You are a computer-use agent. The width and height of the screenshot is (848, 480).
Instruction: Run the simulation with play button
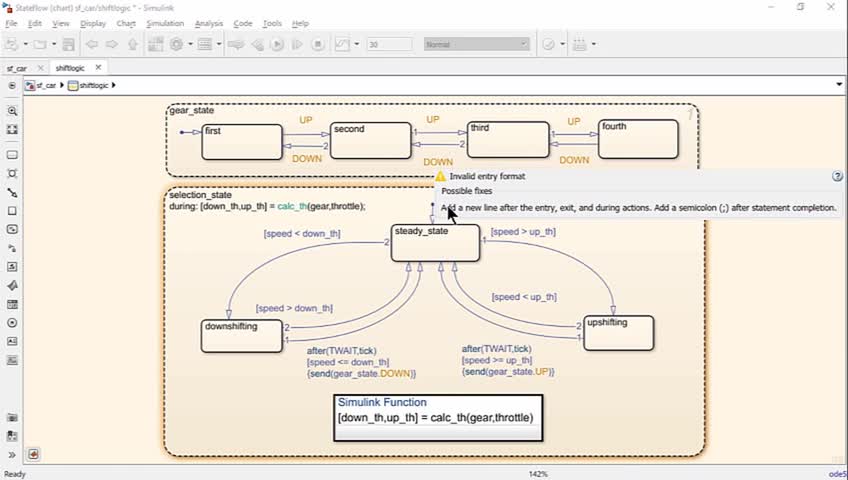click(x=277, y=44)
